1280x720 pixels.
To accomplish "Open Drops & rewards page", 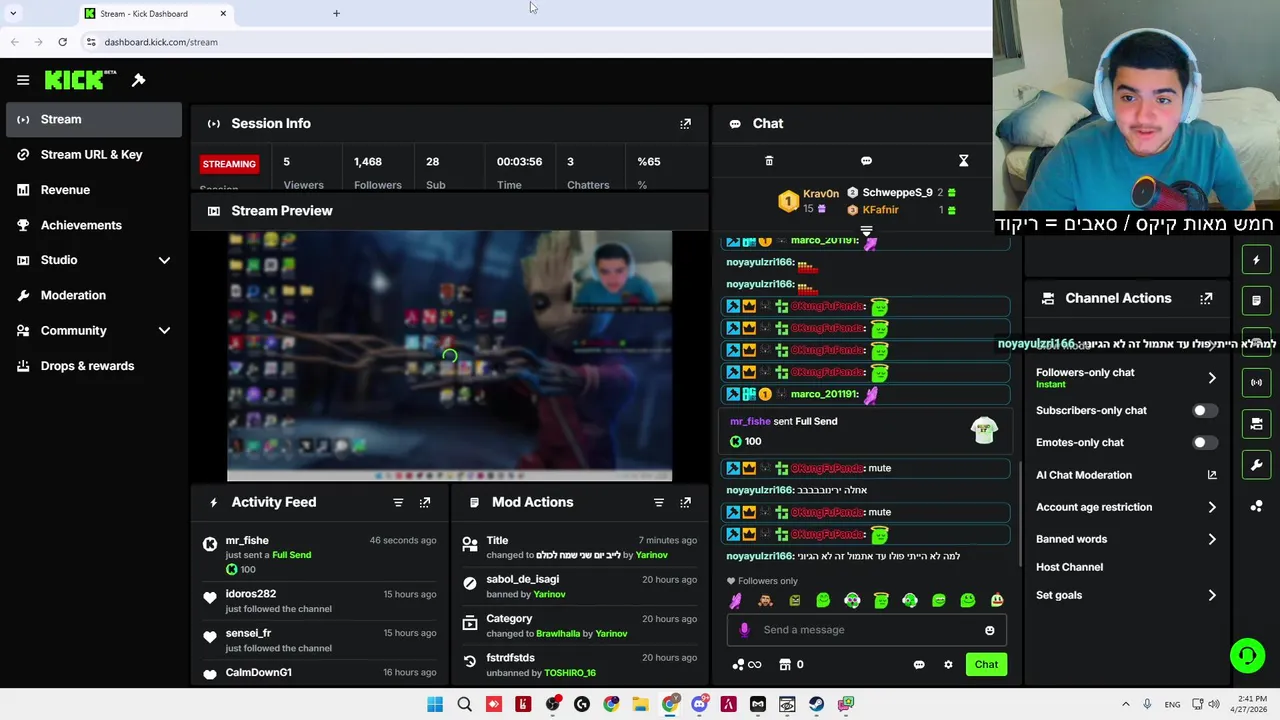I will tap(93, 366).
